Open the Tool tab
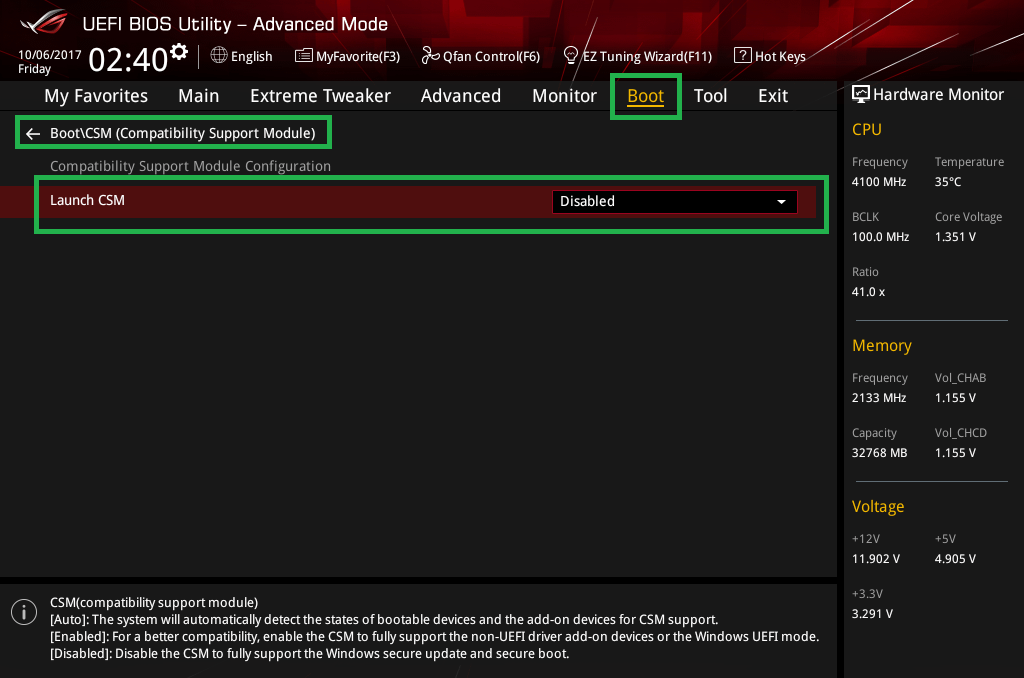 710,96
